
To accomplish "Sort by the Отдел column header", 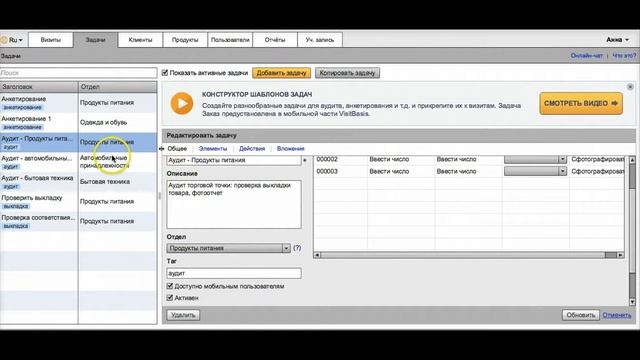I will [118, 87].
